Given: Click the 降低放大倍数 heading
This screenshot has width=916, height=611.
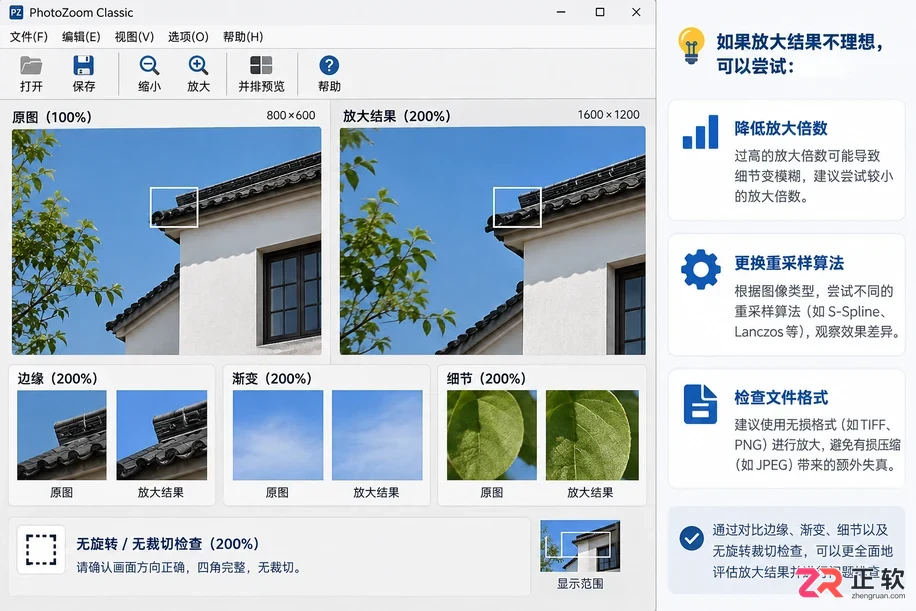Looking at the screenshot, I should point(781,129).
